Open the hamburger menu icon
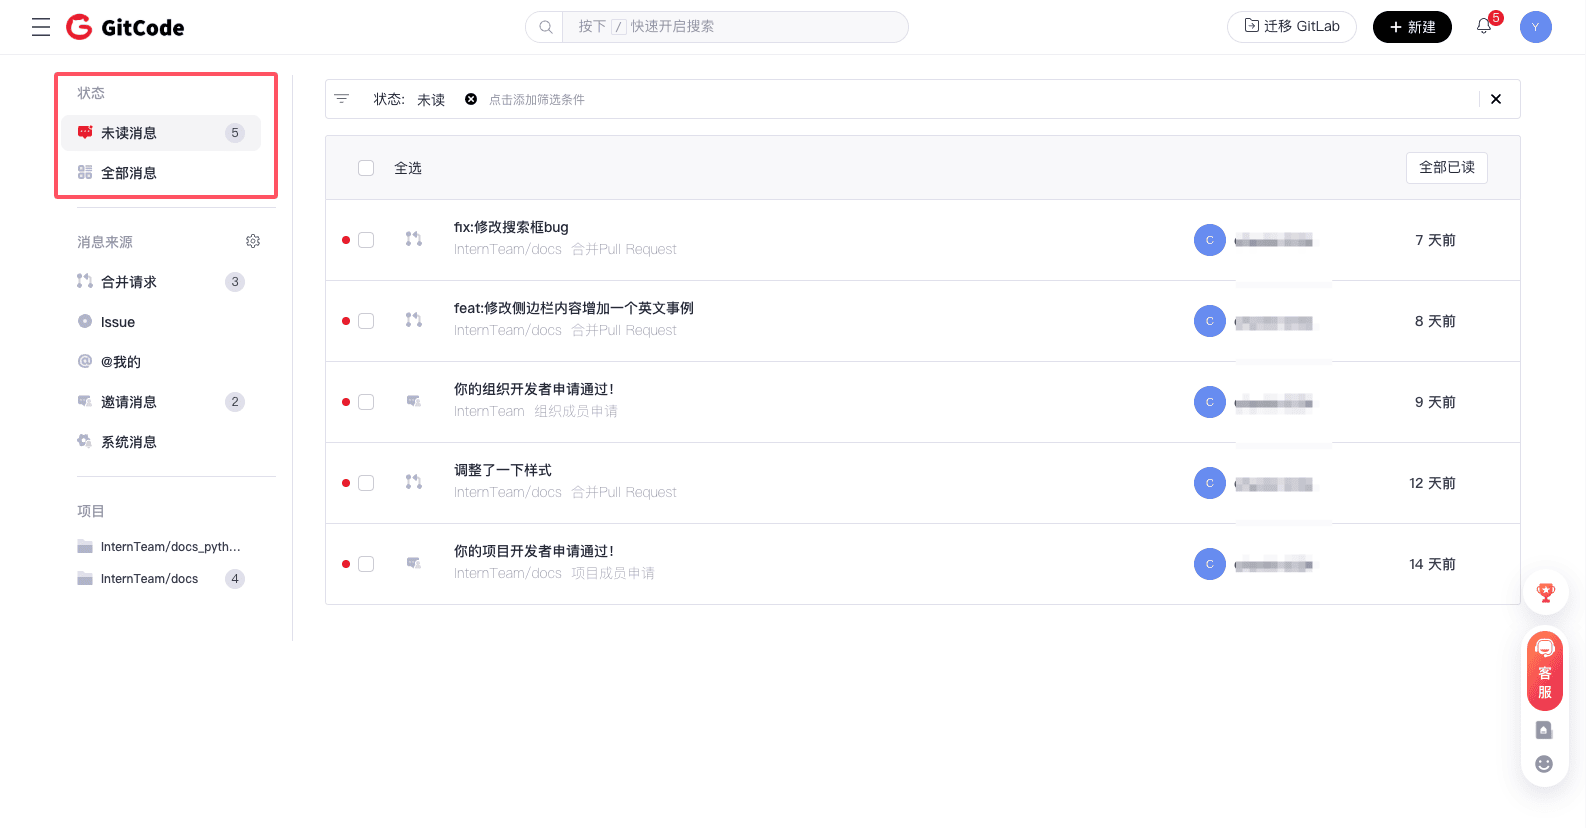The height and width of the screenshot is (828, 1586). pos(41,27)
